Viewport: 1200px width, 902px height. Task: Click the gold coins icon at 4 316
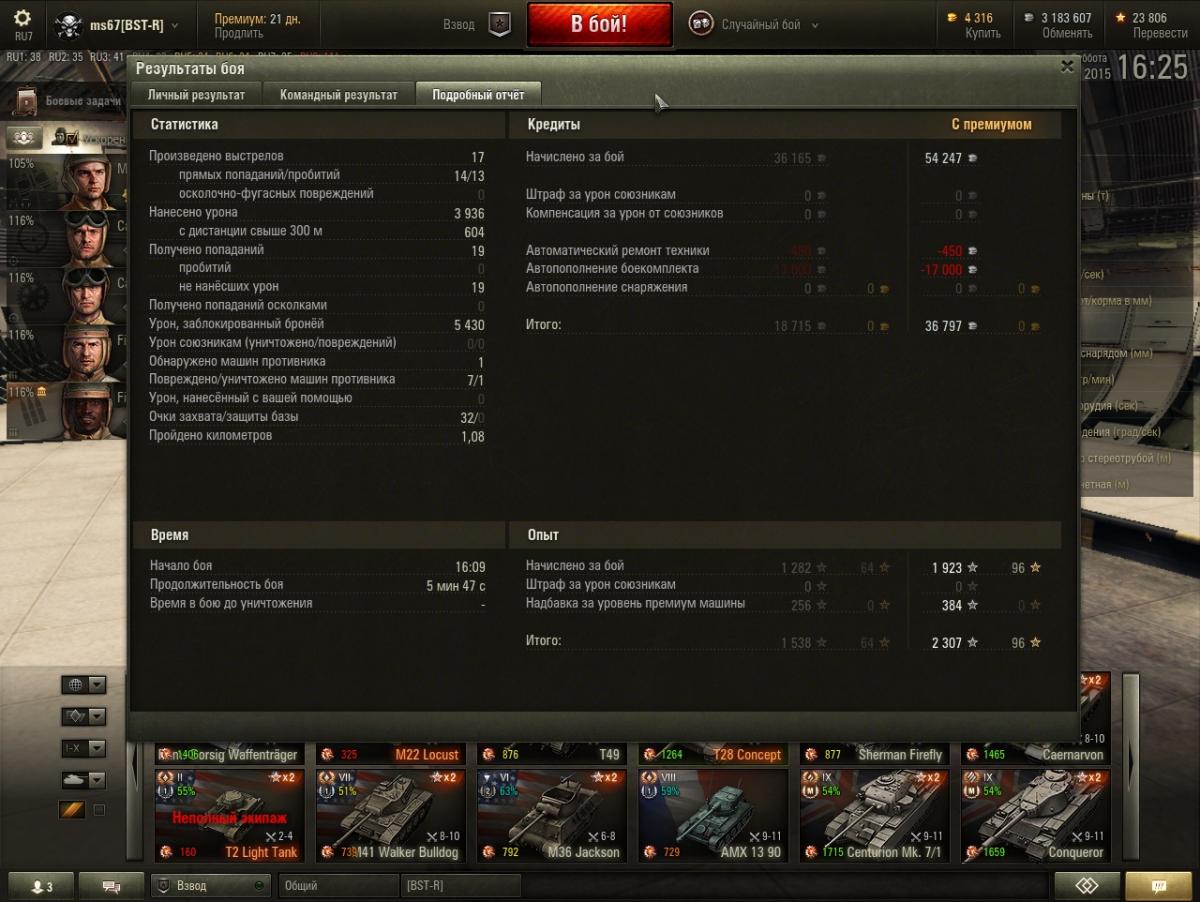(x=951, y=17)
